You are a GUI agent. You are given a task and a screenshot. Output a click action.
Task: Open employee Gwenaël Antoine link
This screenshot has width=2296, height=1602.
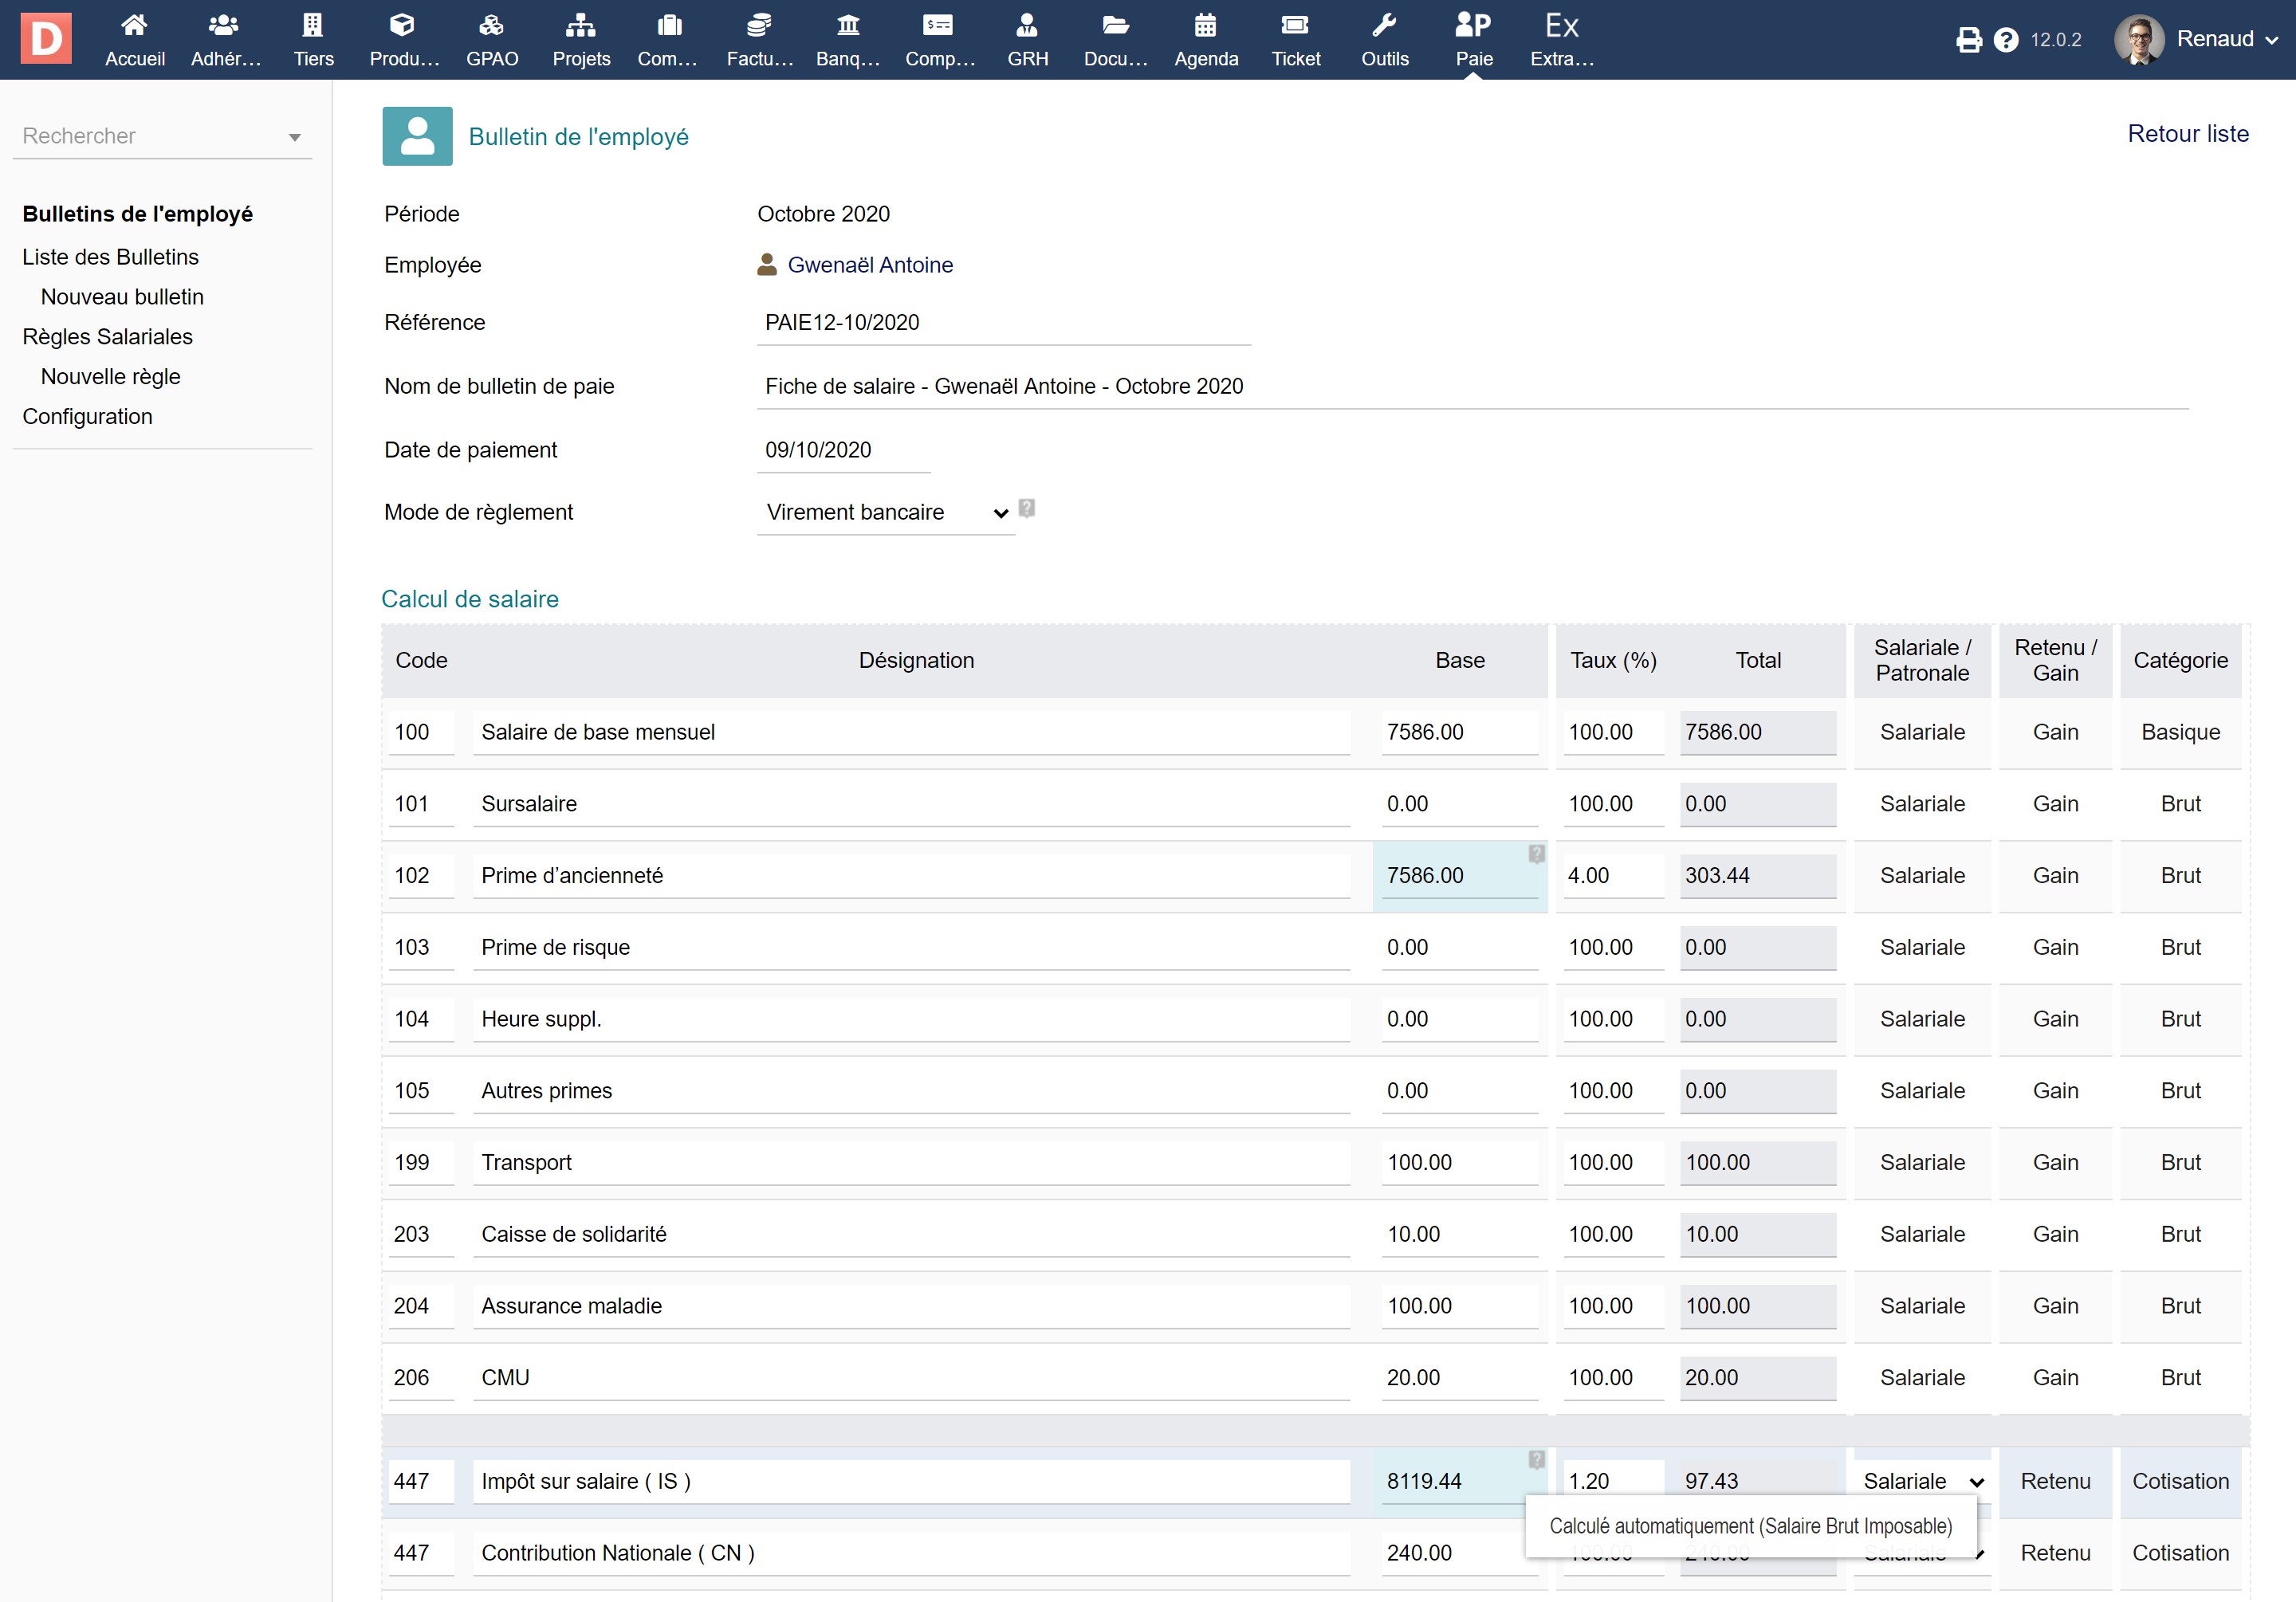point(869,265)
